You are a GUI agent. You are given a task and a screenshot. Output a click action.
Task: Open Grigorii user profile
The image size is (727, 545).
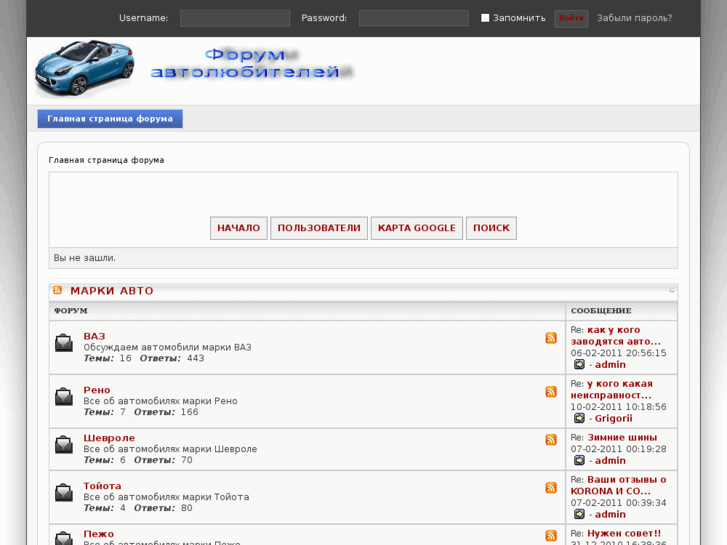click(613, 418)
